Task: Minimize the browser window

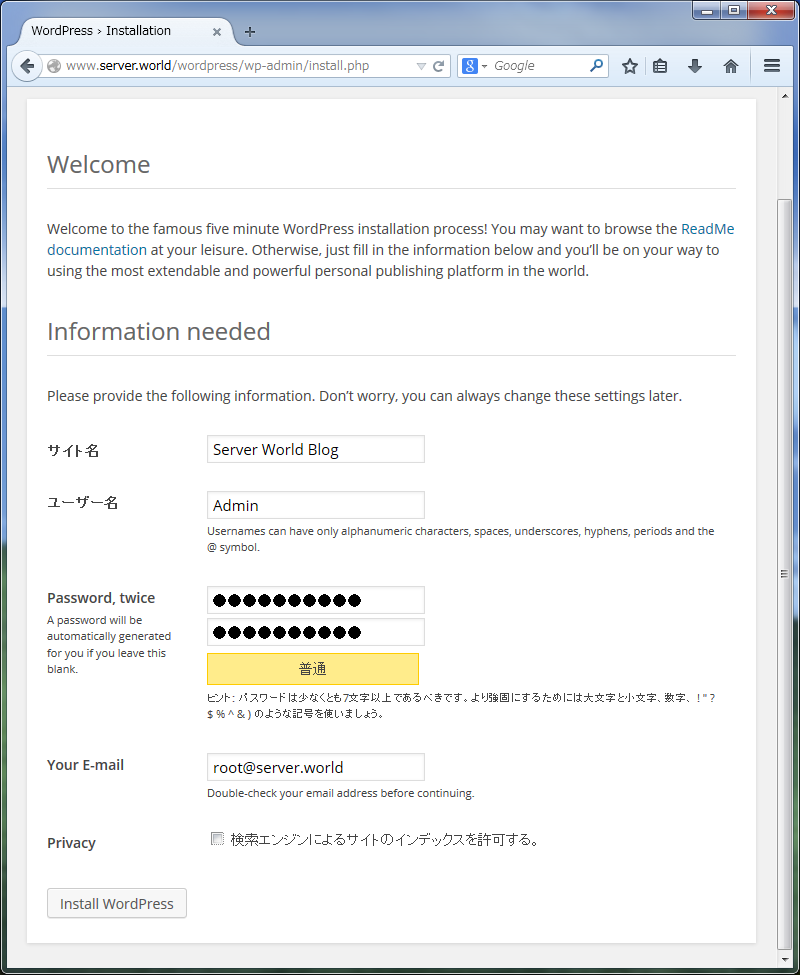Action: click(x=706, y=11)
